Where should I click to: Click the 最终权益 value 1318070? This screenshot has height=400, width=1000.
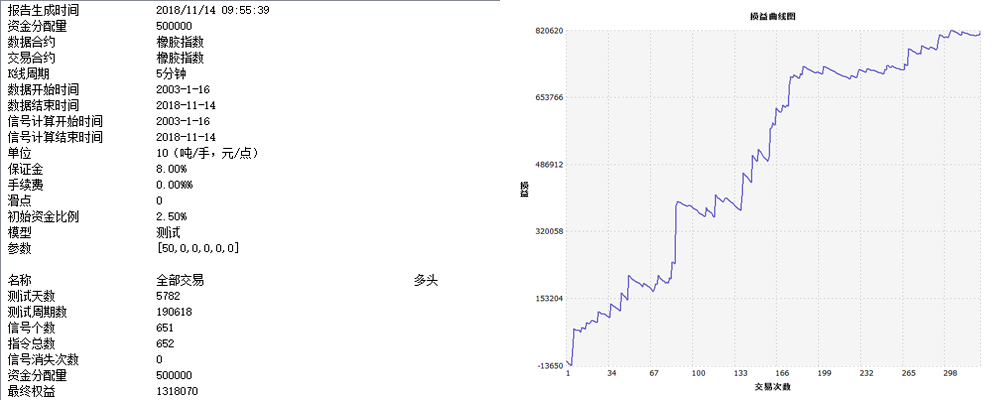(178, 391)
